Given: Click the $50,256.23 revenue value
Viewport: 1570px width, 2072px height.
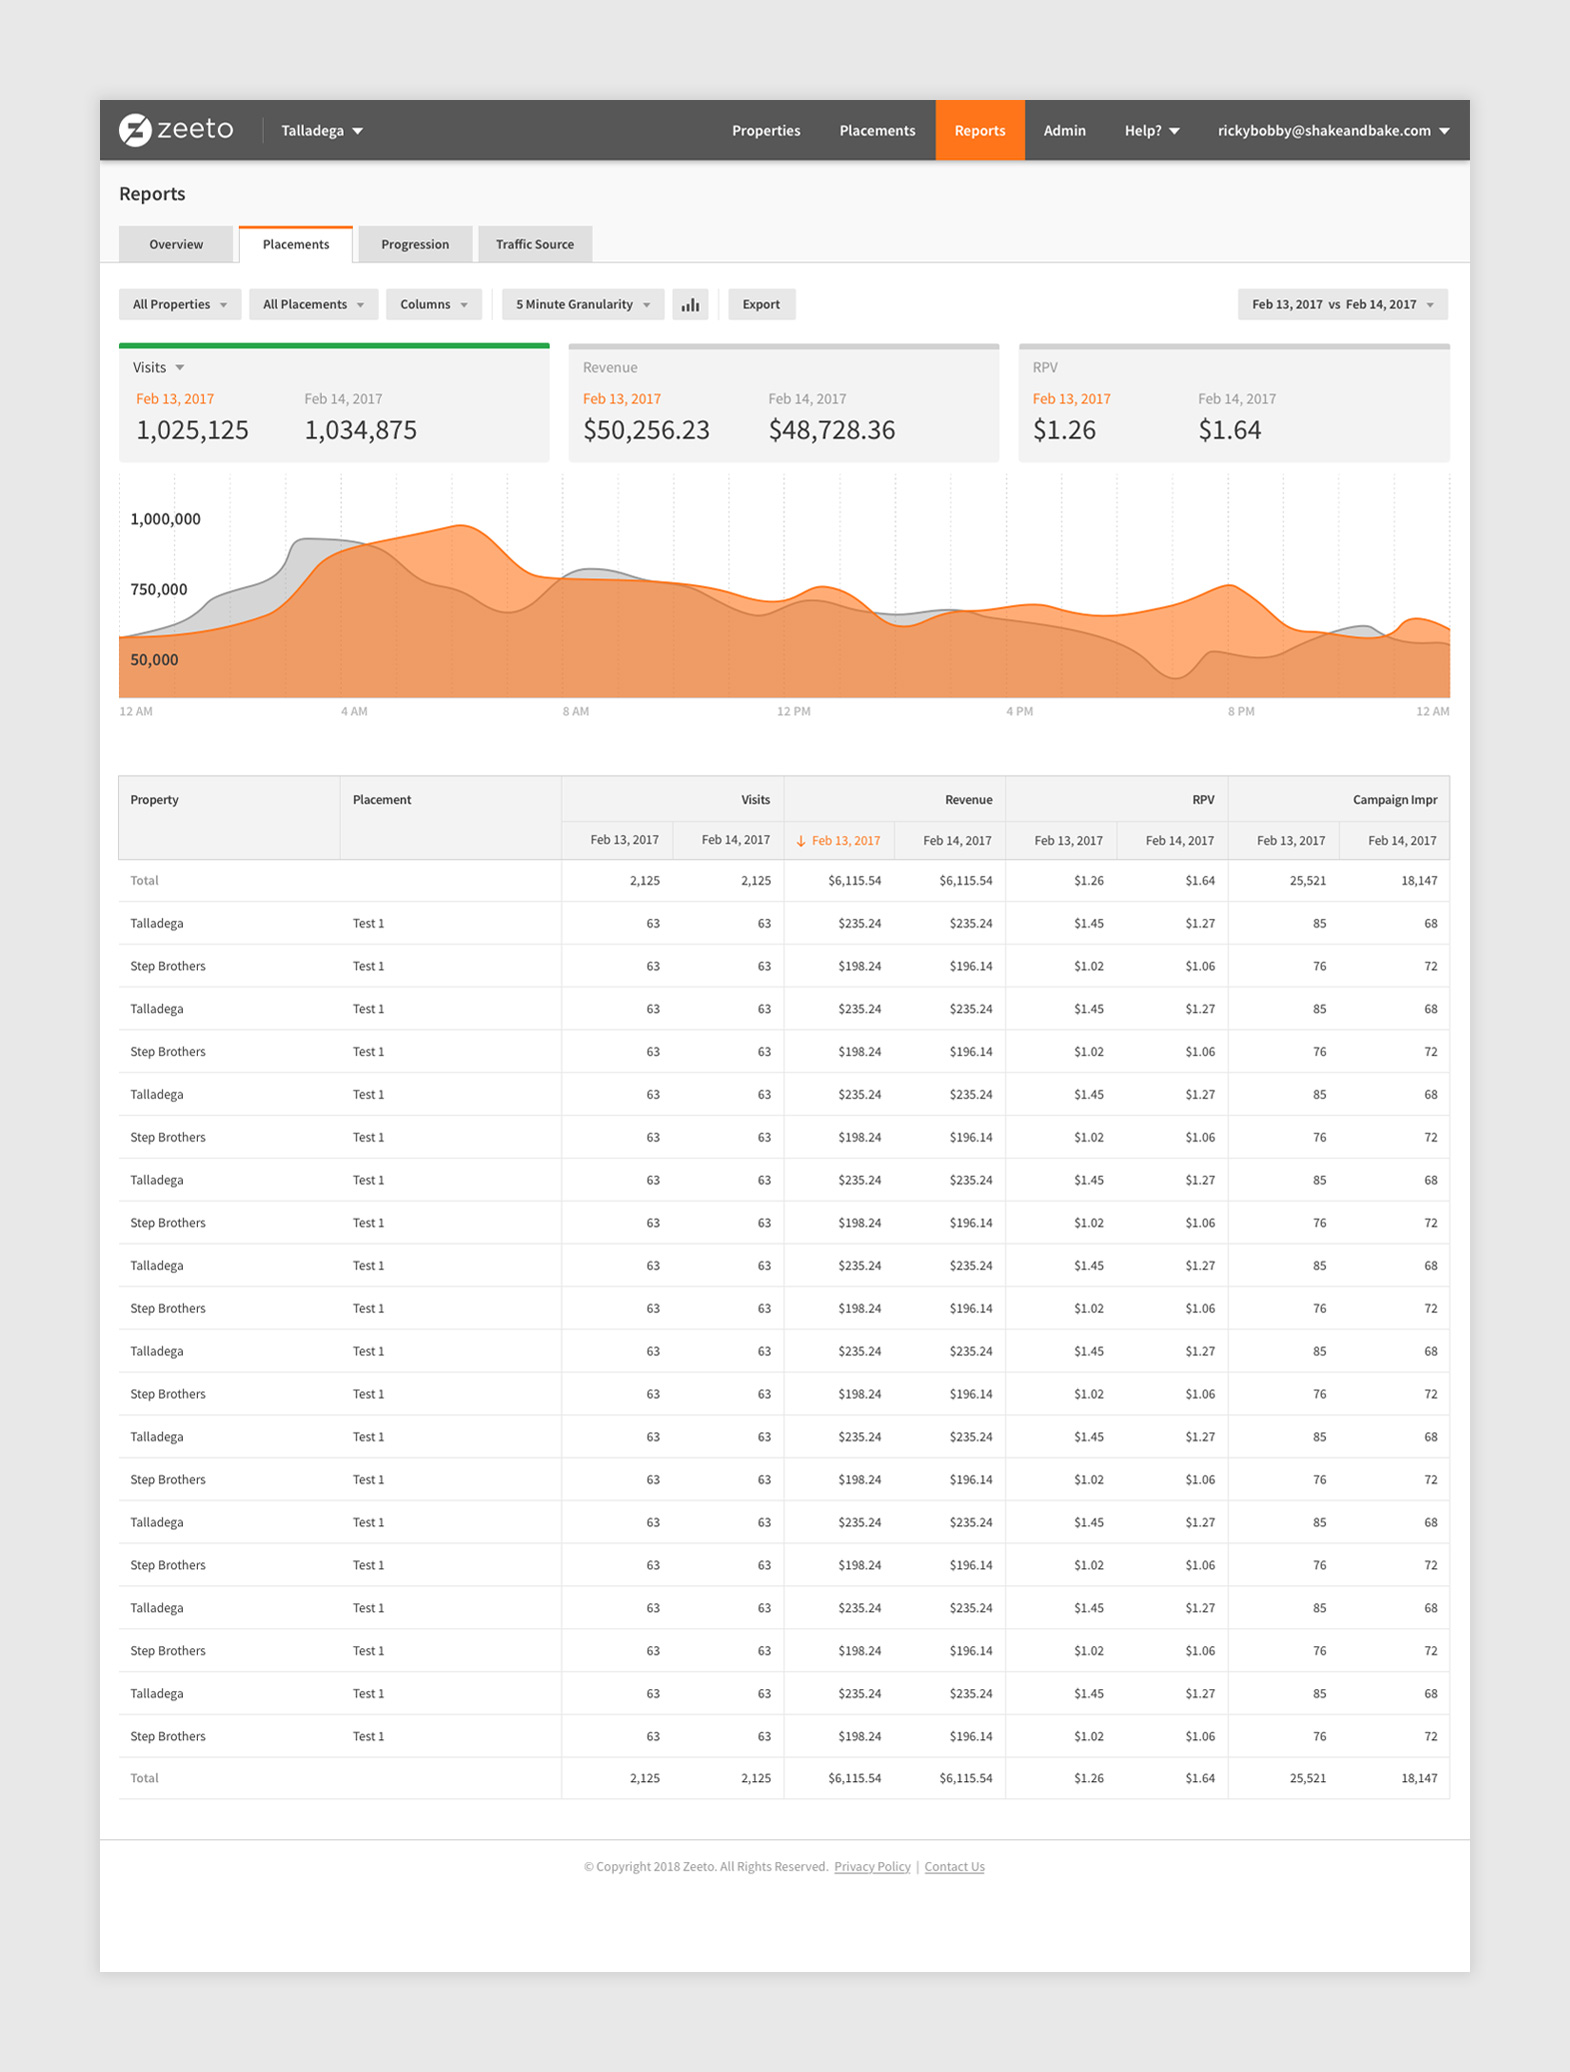Looking at the screenshot, I should click(x=646, y=430).
